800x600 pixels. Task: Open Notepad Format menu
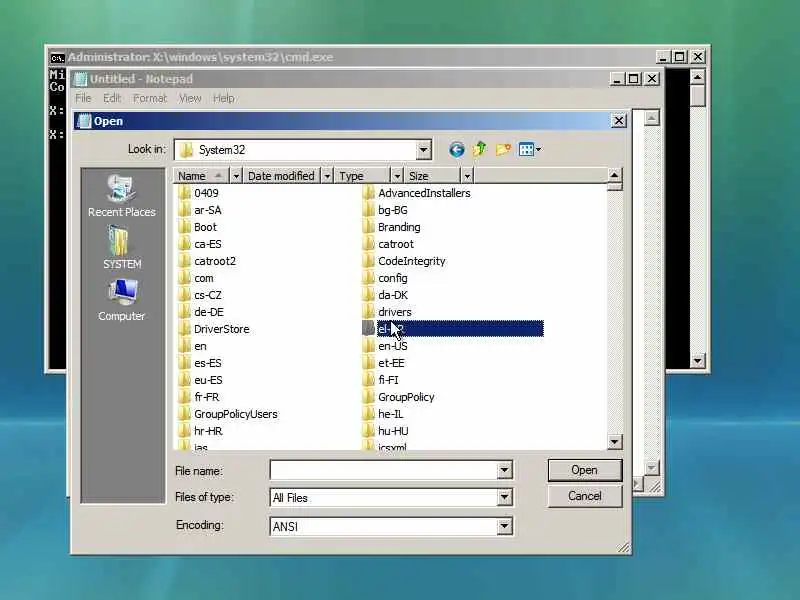(150, 98)
